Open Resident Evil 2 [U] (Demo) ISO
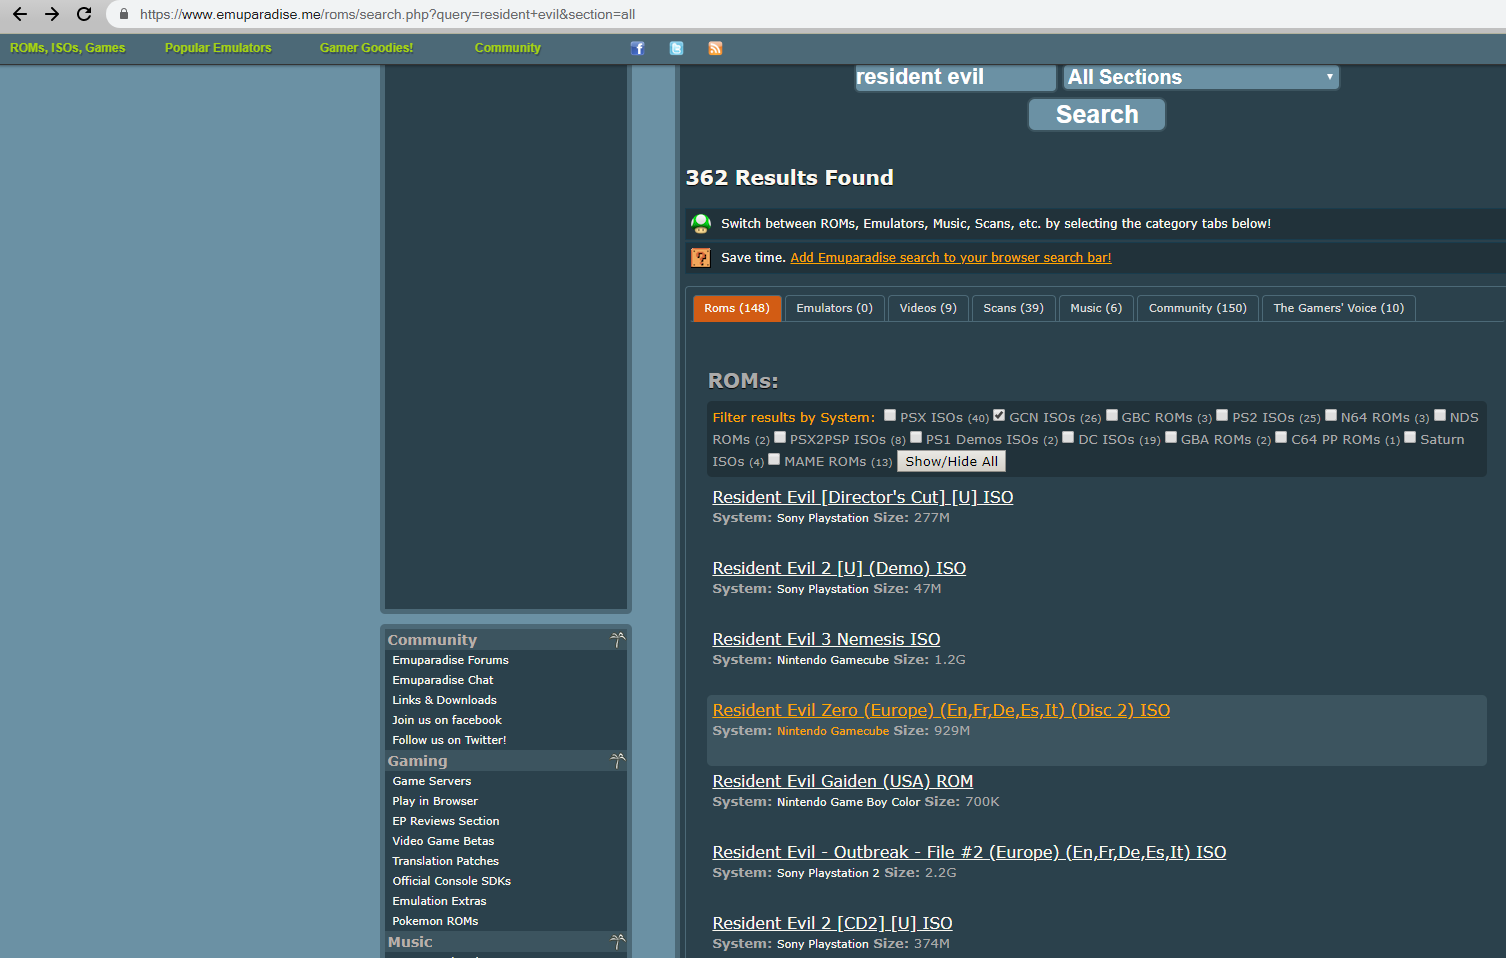The image size is (1506, 958). point(839,568)
